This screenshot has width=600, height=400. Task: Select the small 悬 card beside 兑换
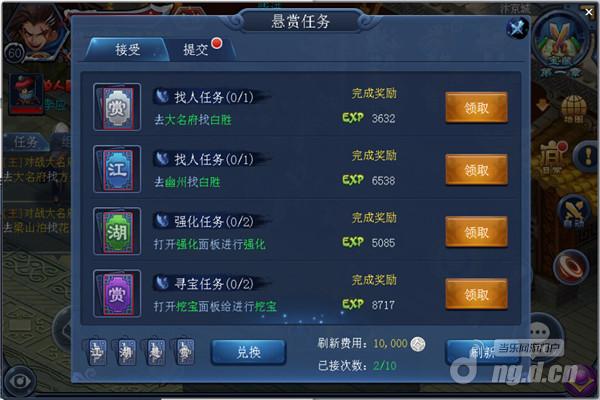pyautogui.click(x=156, y=352)
